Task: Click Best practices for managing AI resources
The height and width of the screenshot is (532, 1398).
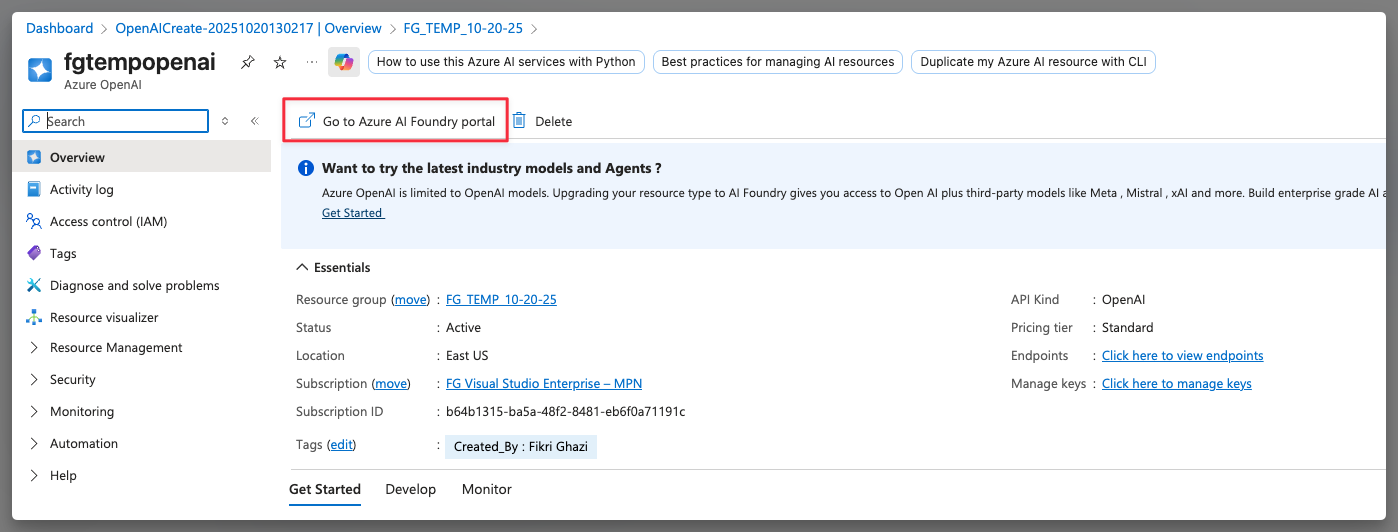Action: click(x=778, y=62)
